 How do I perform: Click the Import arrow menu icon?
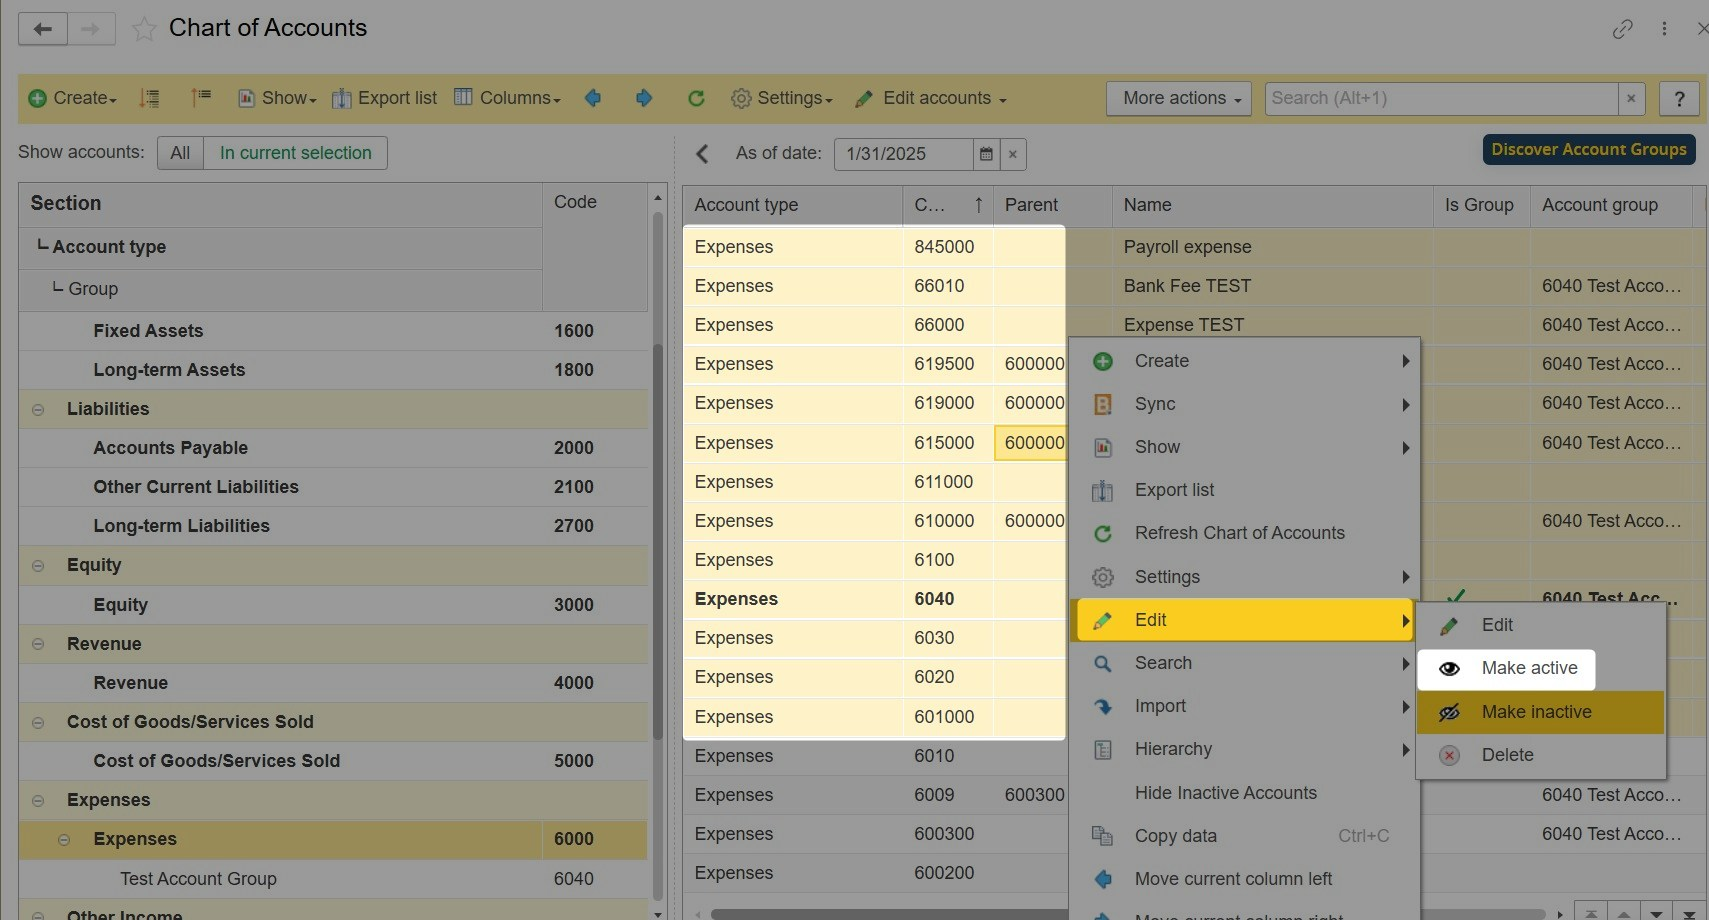click(x=1103, y=706)
